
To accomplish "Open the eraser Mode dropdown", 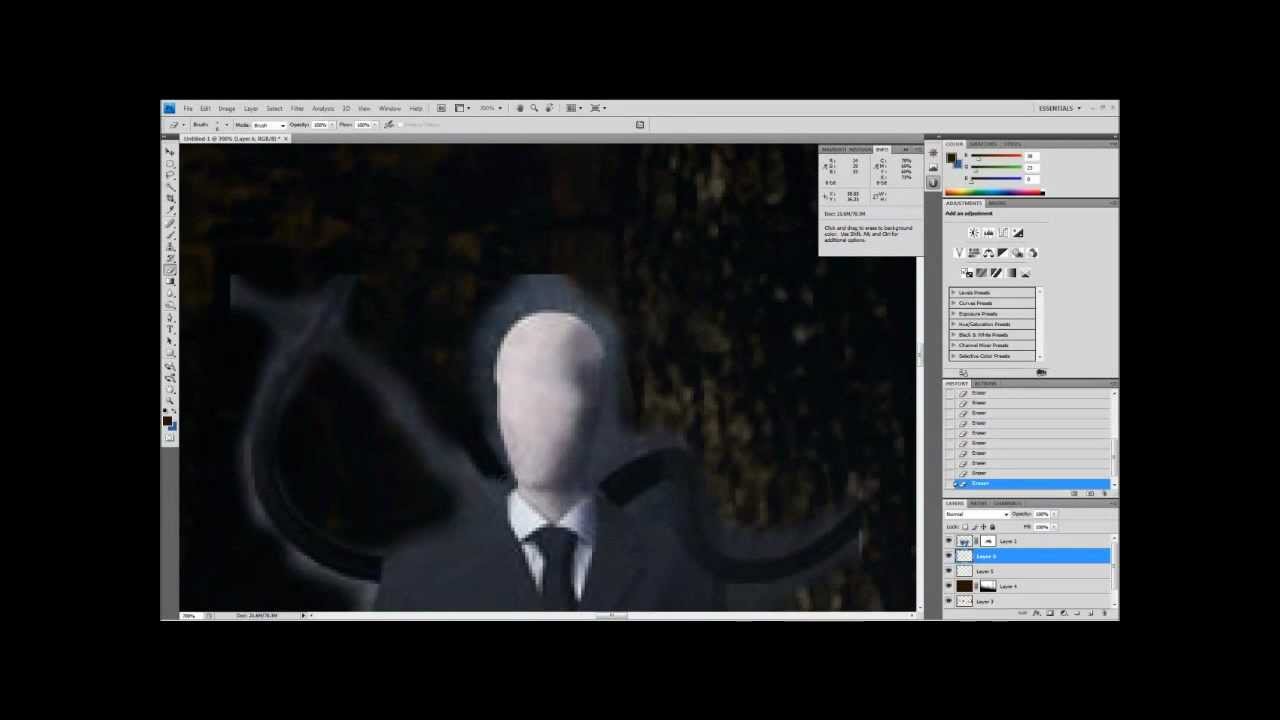I will coord(269,125).
